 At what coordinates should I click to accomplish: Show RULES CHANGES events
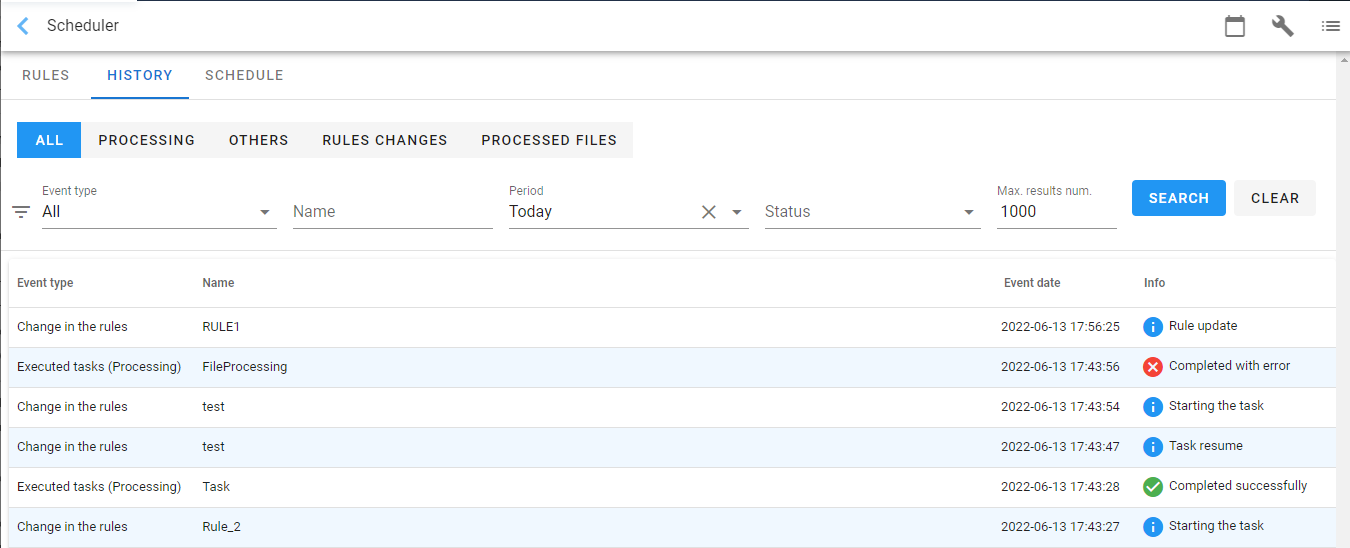385,140
